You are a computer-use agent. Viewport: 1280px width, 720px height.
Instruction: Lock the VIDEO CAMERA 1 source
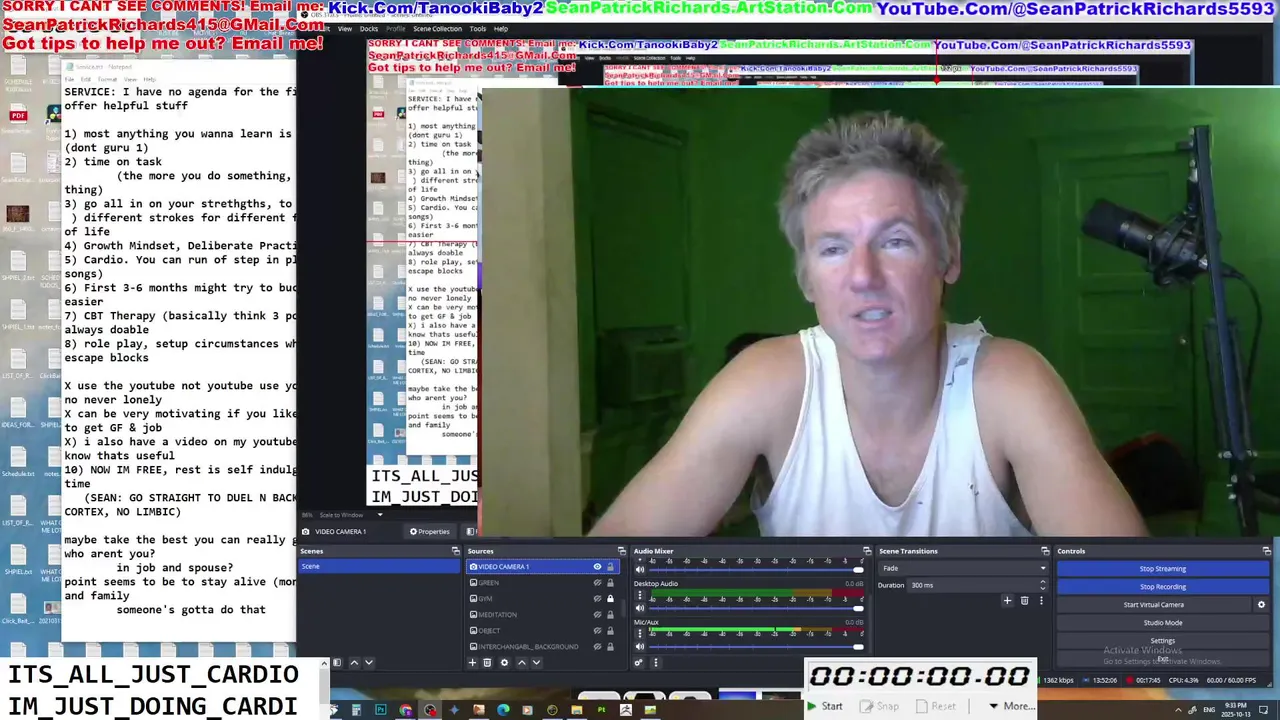click(610, 567)
